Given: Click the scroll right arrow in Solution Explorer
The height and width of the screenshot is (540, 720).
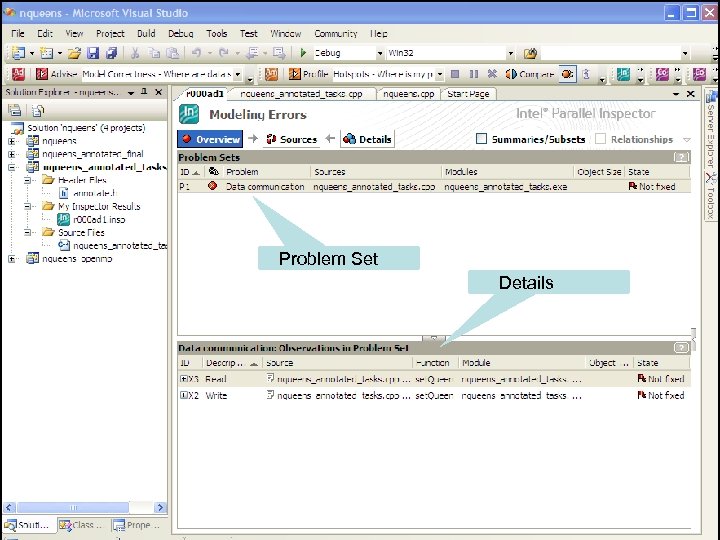Looking at the screenshot, I should tap(160, 507).
